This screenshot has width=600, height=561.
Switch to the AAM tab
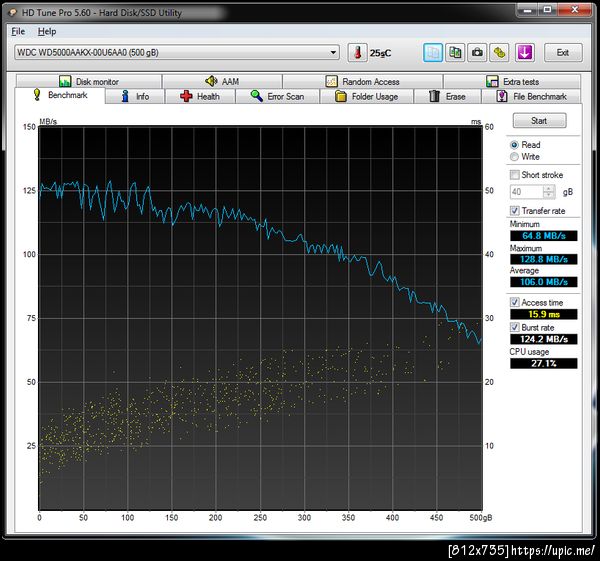click(x=222, y=81)
